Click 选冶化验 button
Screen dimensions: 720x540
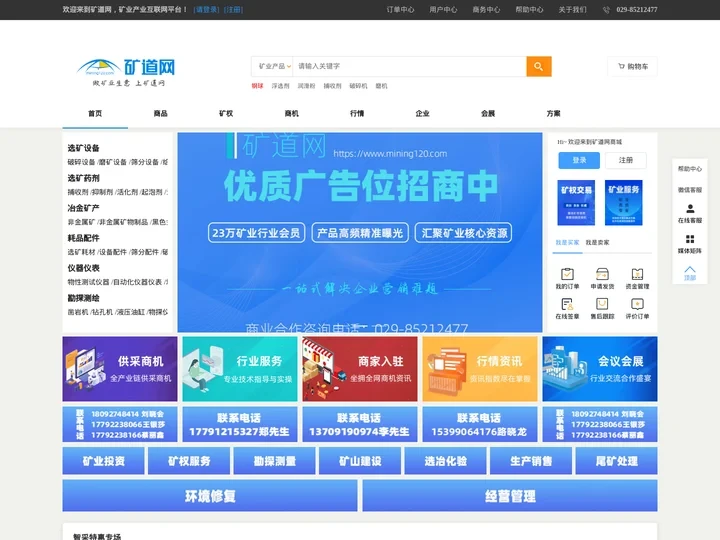pyautogui.click(x=445, y=461)
